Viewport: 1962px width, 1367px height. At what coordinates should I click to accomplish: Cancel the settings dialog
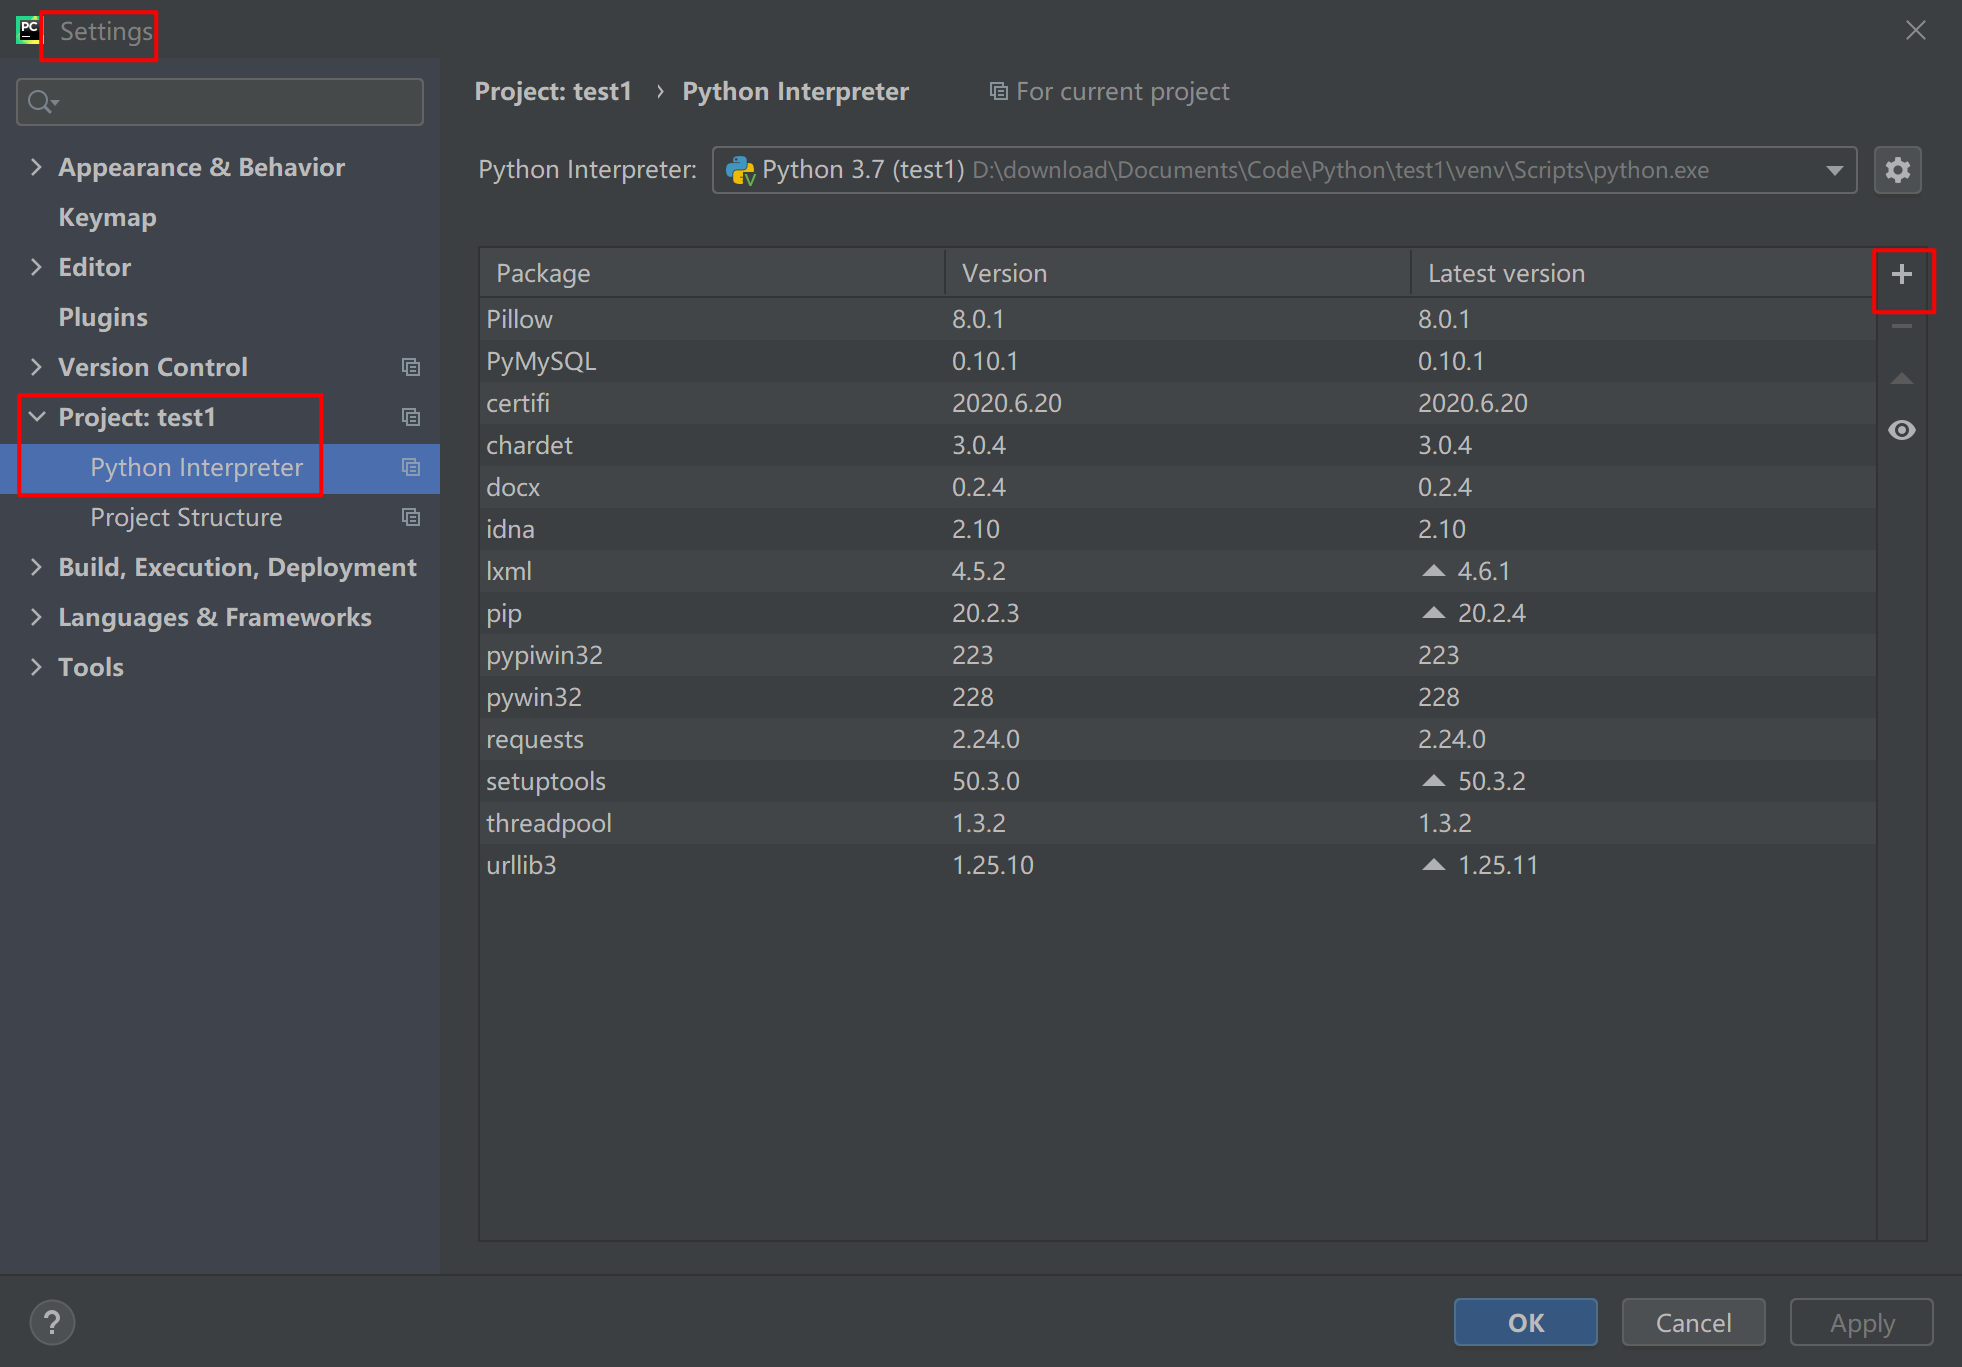coord(1693,1322)
